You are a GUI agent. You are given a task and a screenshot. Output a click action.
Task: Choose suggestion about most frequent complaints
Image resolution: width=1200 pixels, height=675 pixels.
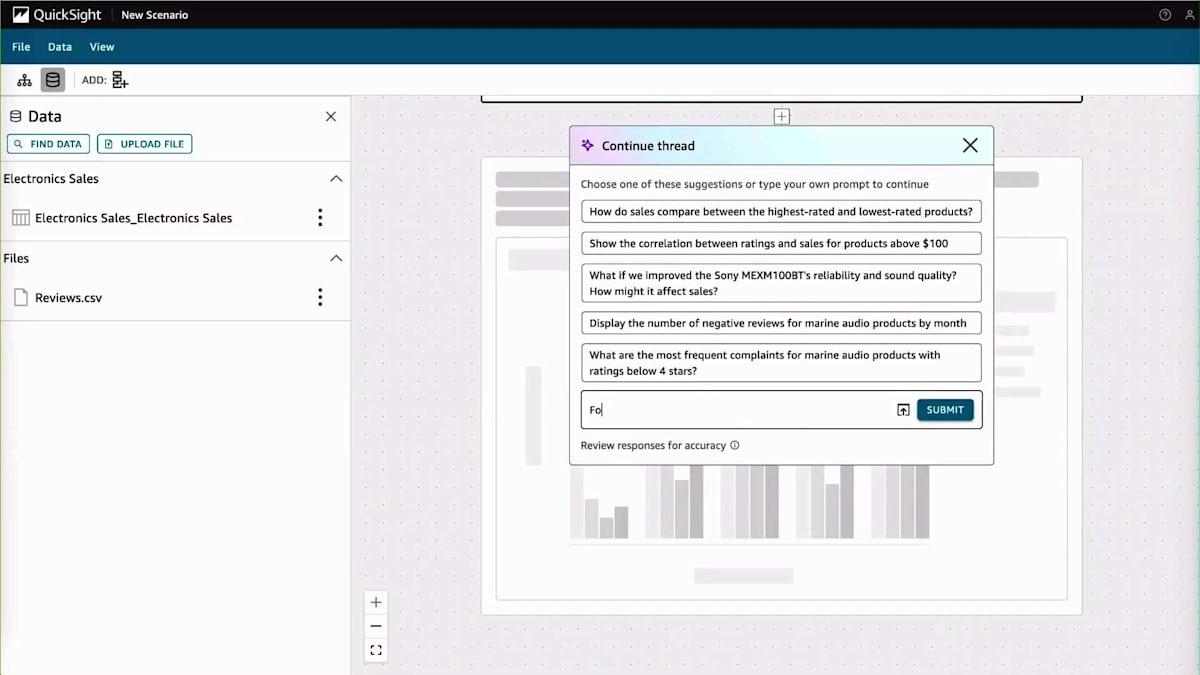pos(781,363)
